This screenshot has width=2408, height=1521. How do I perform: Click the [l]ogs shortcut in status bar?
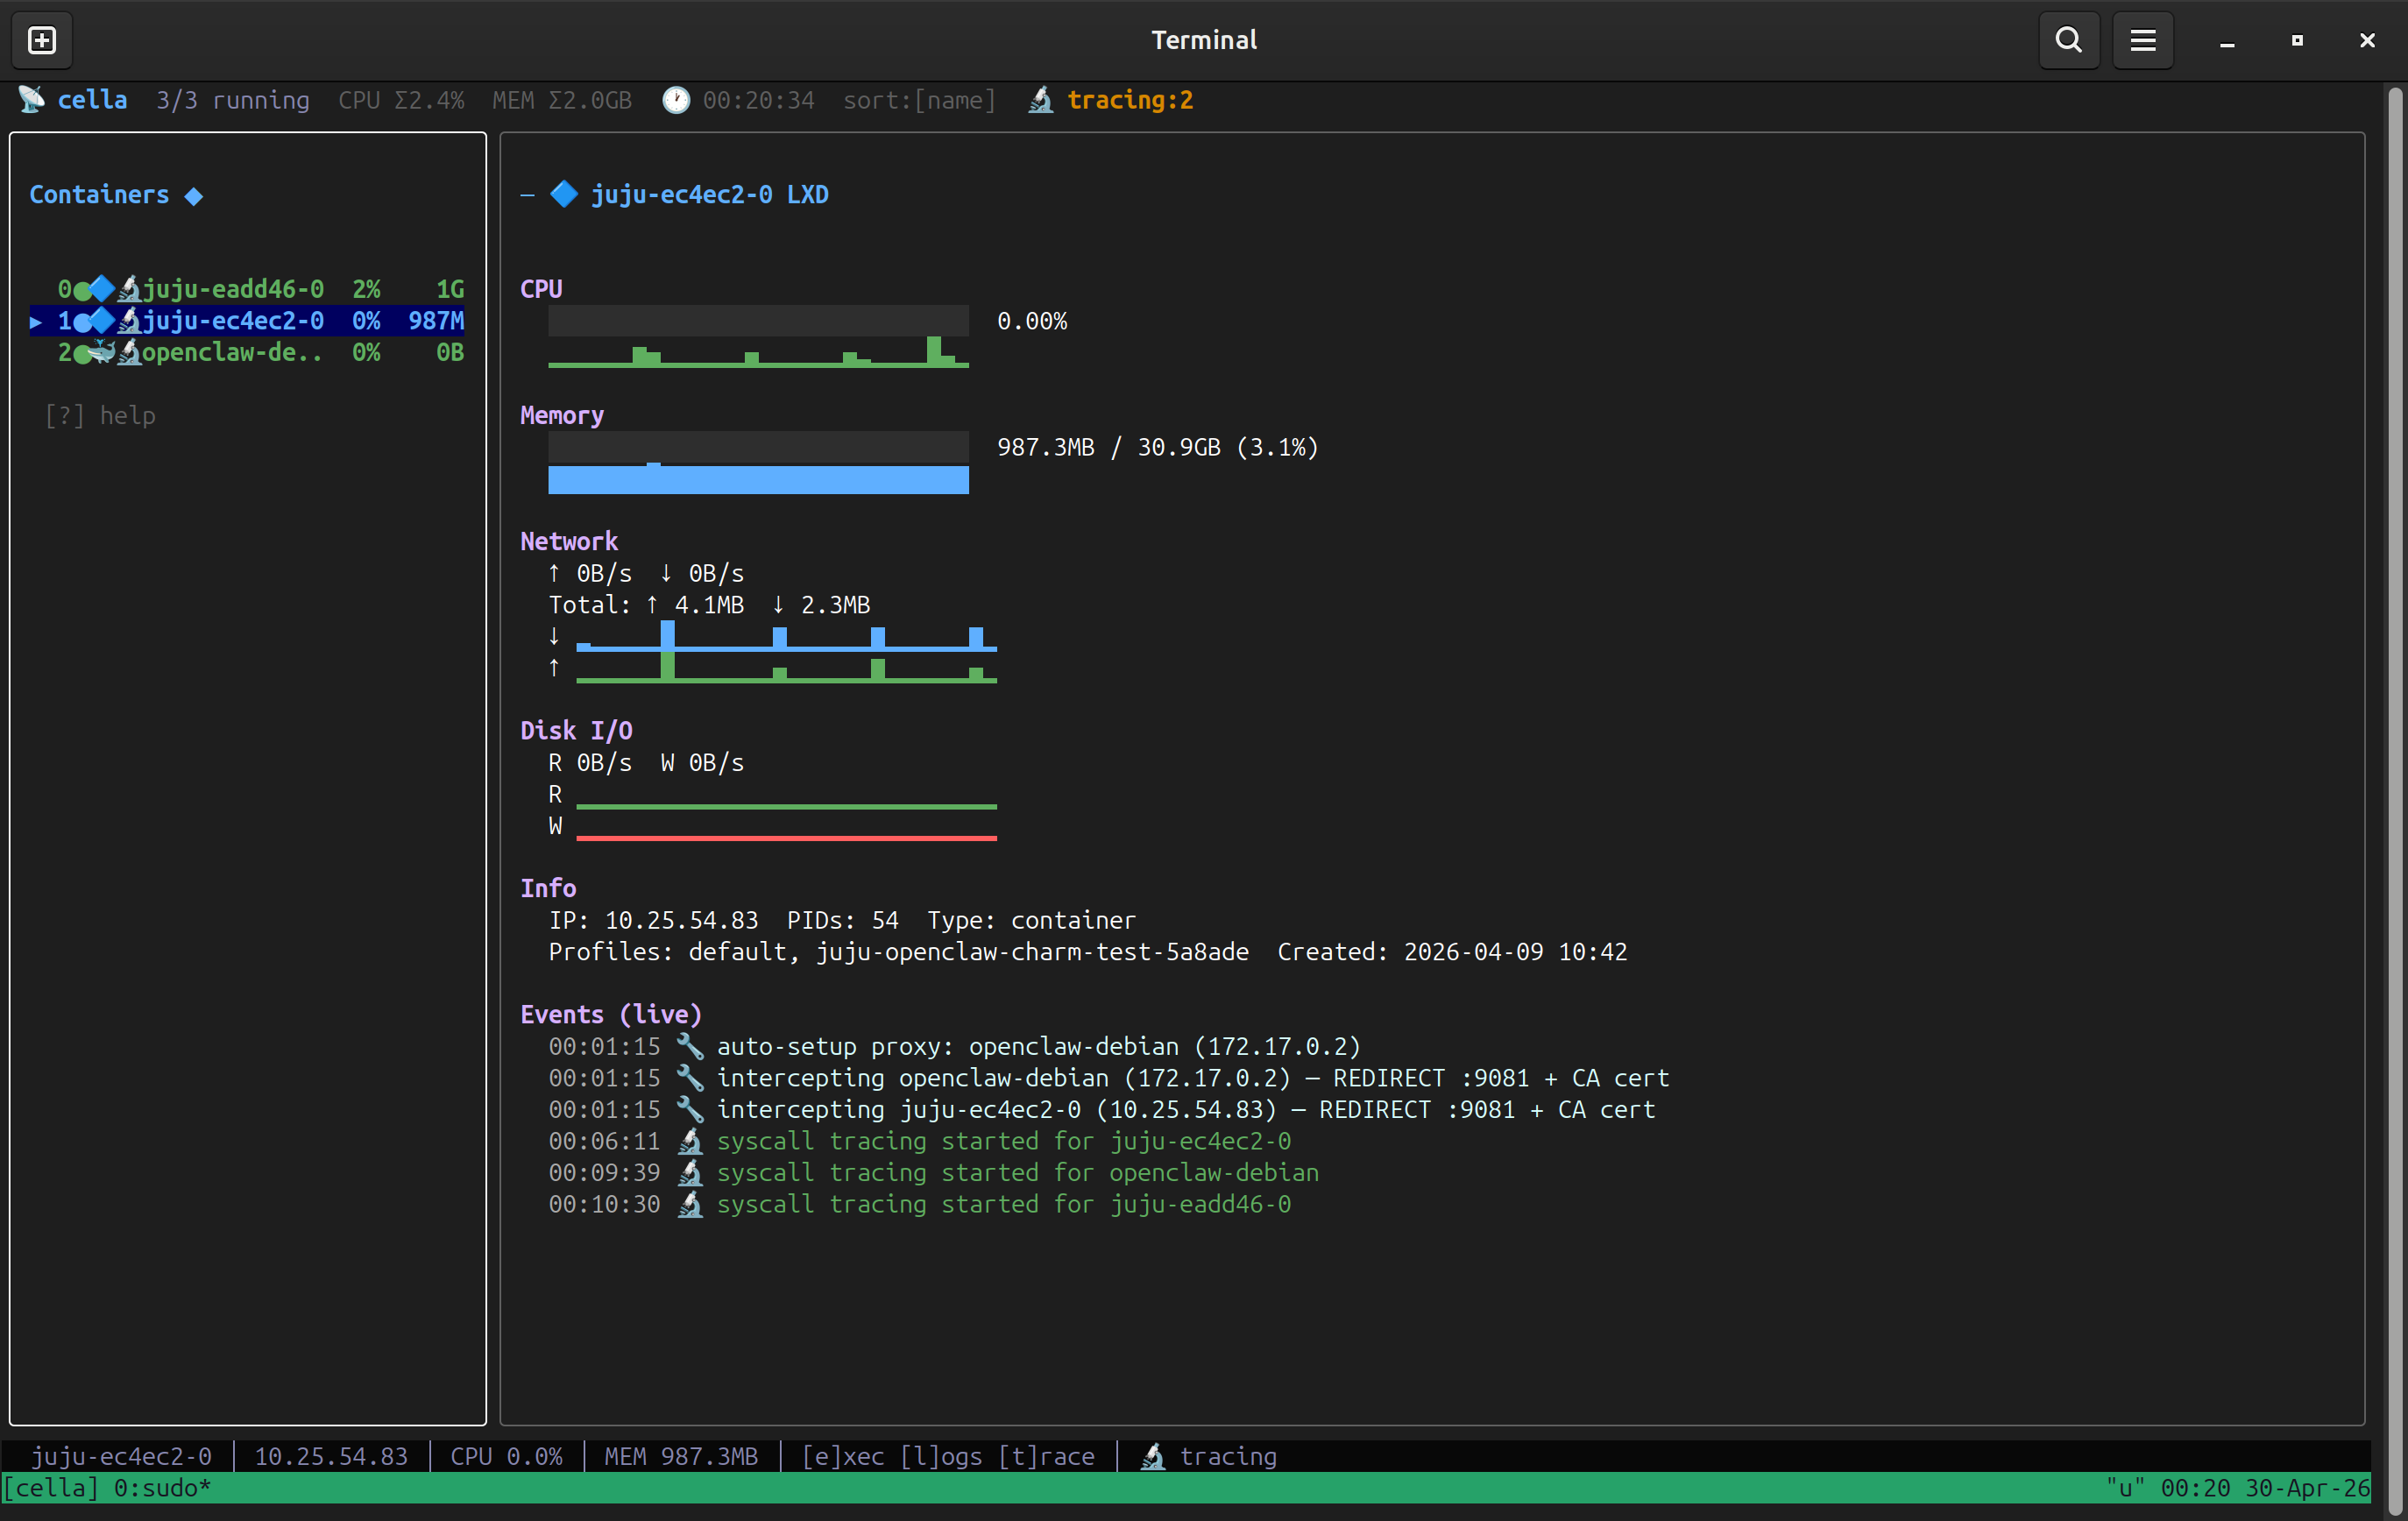[941, 1456]
